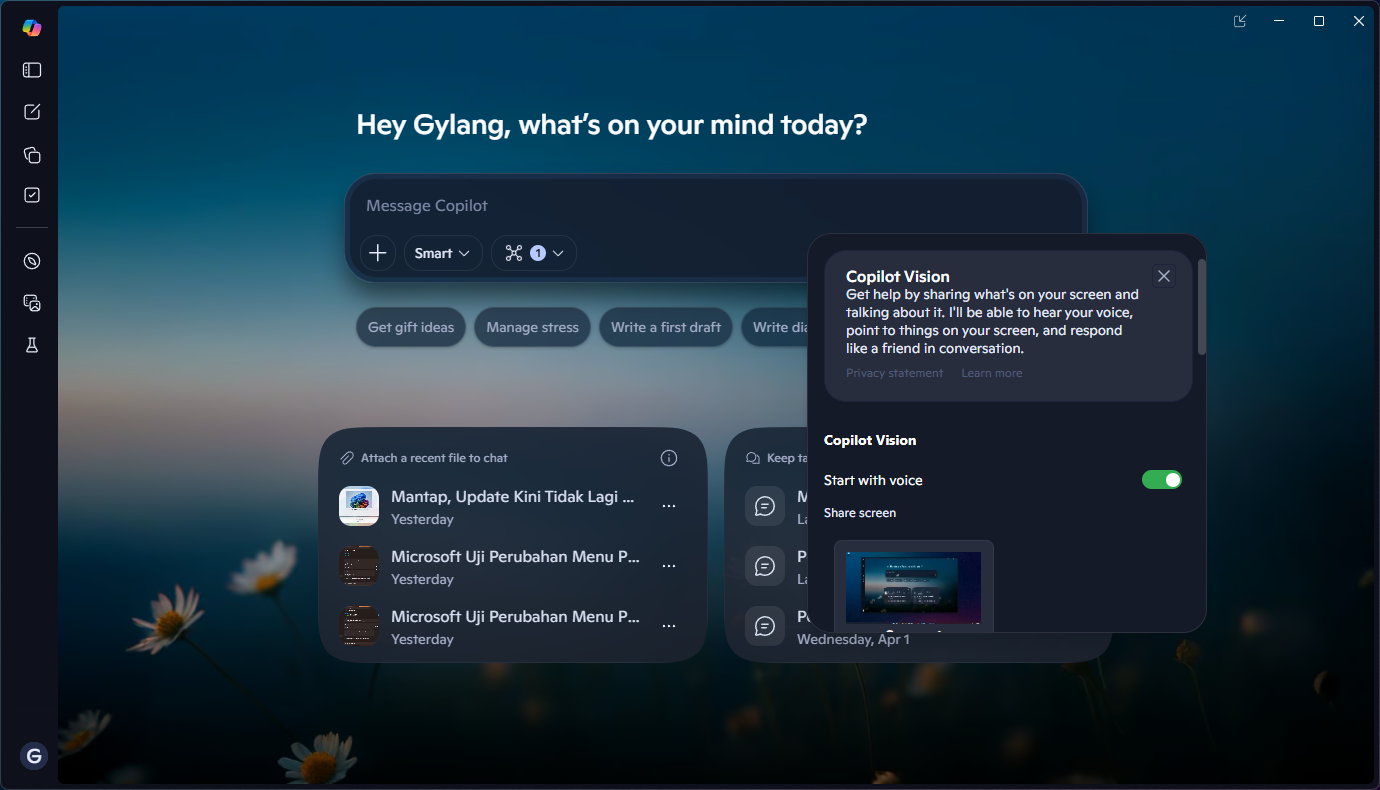Open the image library icon in sidebar
1380x790 pixels.
click(32, 303)
